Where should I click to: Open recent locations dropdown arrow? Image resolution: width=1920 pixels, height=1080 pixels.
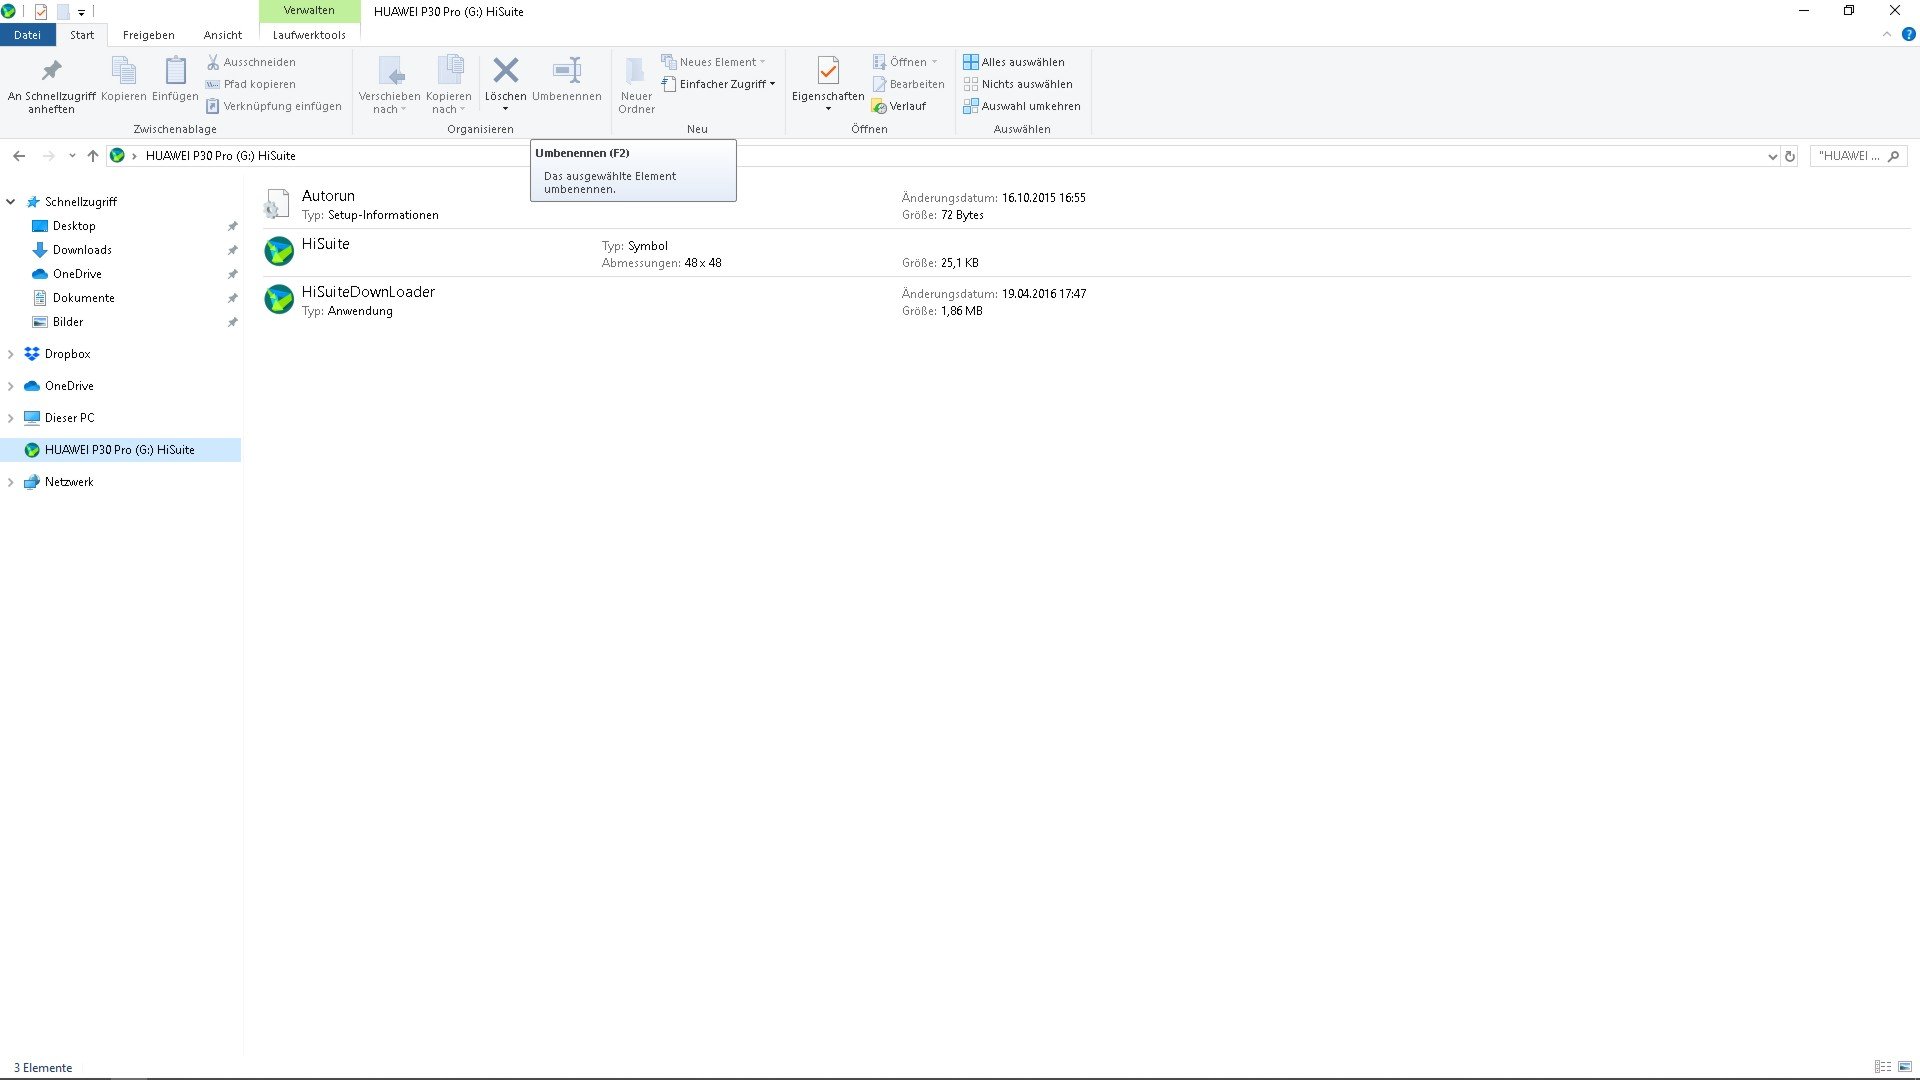(x=72, y=156)
